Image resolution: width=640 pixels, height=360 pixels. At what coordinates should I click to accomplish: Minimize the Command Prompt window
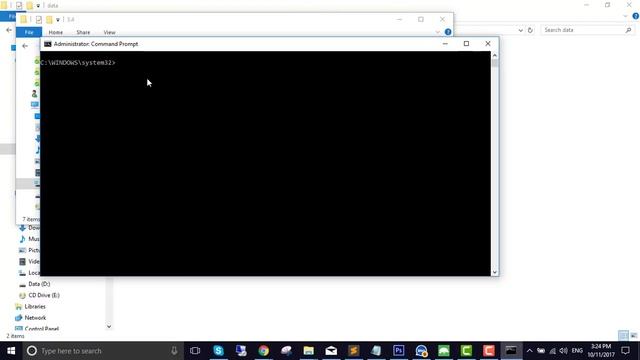pyautogui.click(x=445, y=44)
